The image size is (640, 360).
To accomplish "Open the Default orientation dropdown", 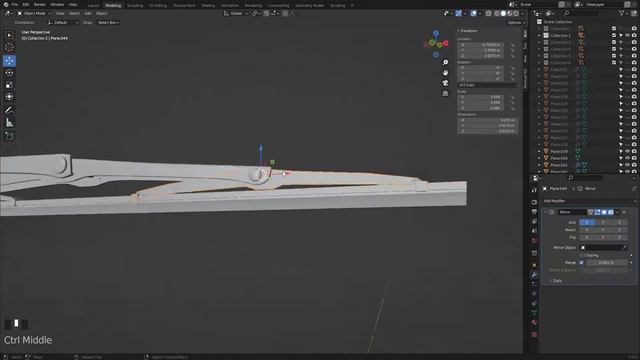I will coord(62,23).
